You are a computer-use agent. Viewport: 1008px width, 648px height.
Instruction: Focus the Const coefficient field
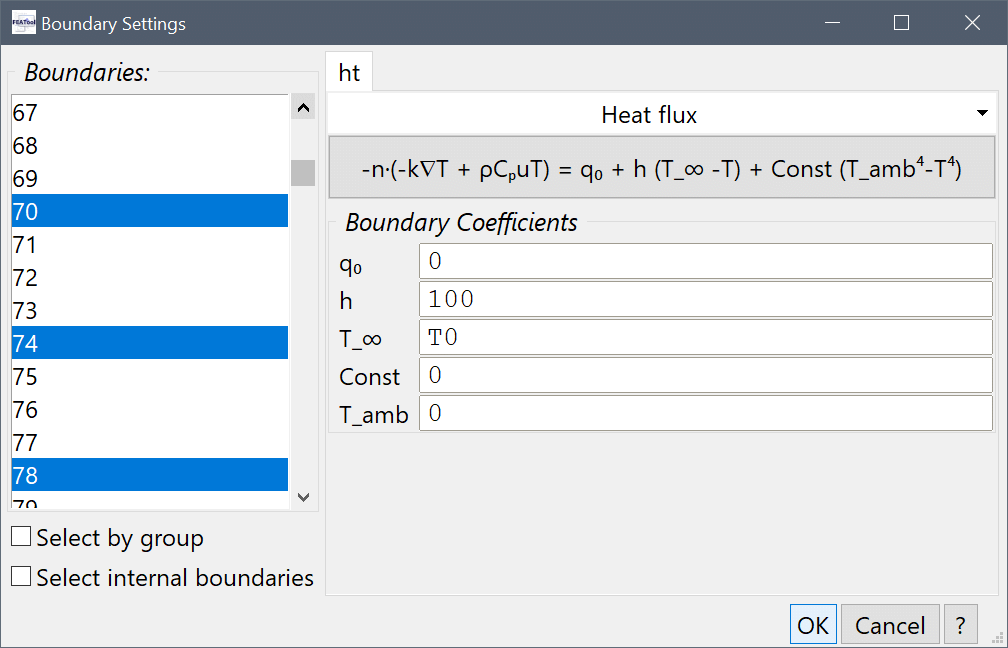tap(705, 376)
